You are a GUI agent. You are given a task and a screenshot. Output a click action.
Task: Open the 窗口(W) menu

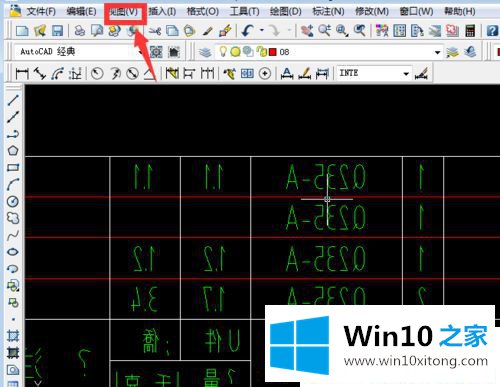tap(416, 11)
